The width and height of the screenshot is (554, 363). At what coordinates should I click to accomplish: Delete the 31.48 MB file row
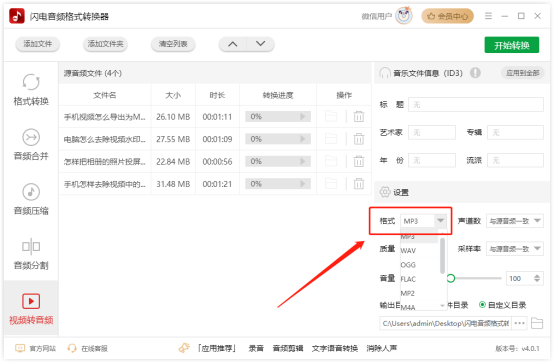359,184
